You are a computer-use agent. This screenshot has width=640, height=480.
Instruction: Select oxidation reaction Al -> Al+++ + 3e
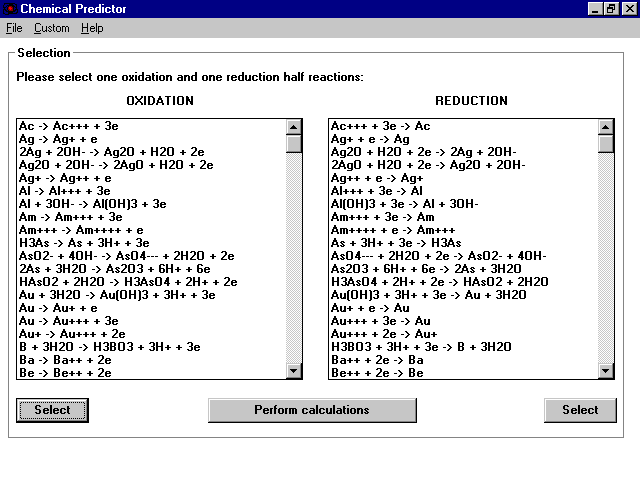click(x=66, y=190)
